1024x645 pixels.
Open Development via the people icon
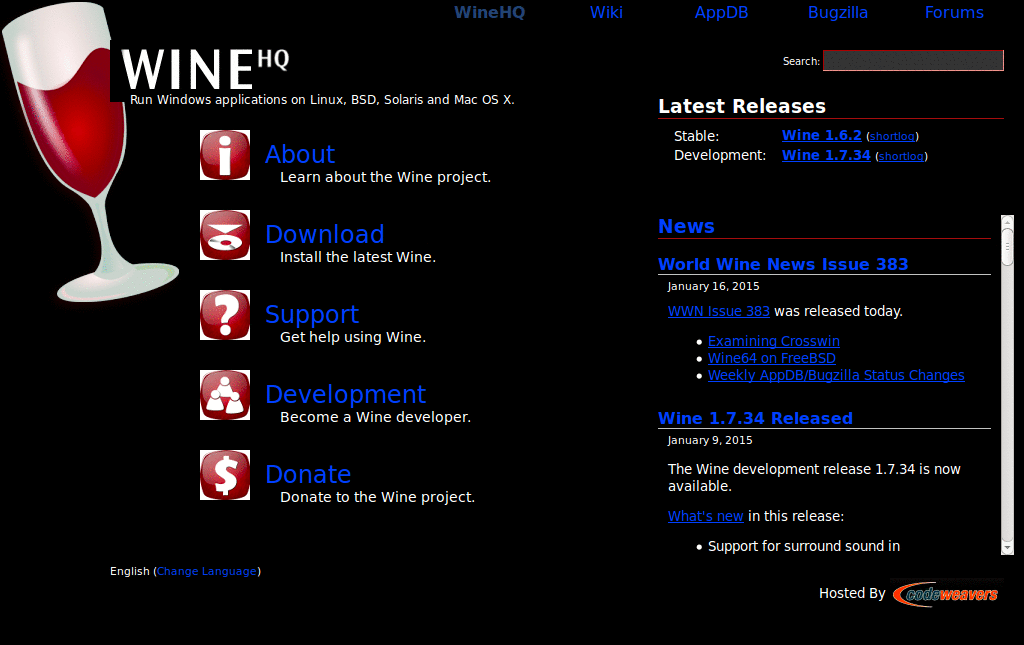224,394
